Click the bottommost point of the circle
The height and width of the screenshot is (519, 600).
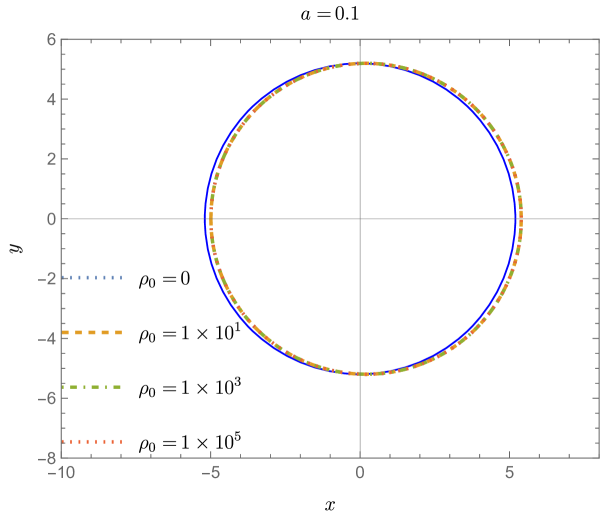[x=364, y=374]
